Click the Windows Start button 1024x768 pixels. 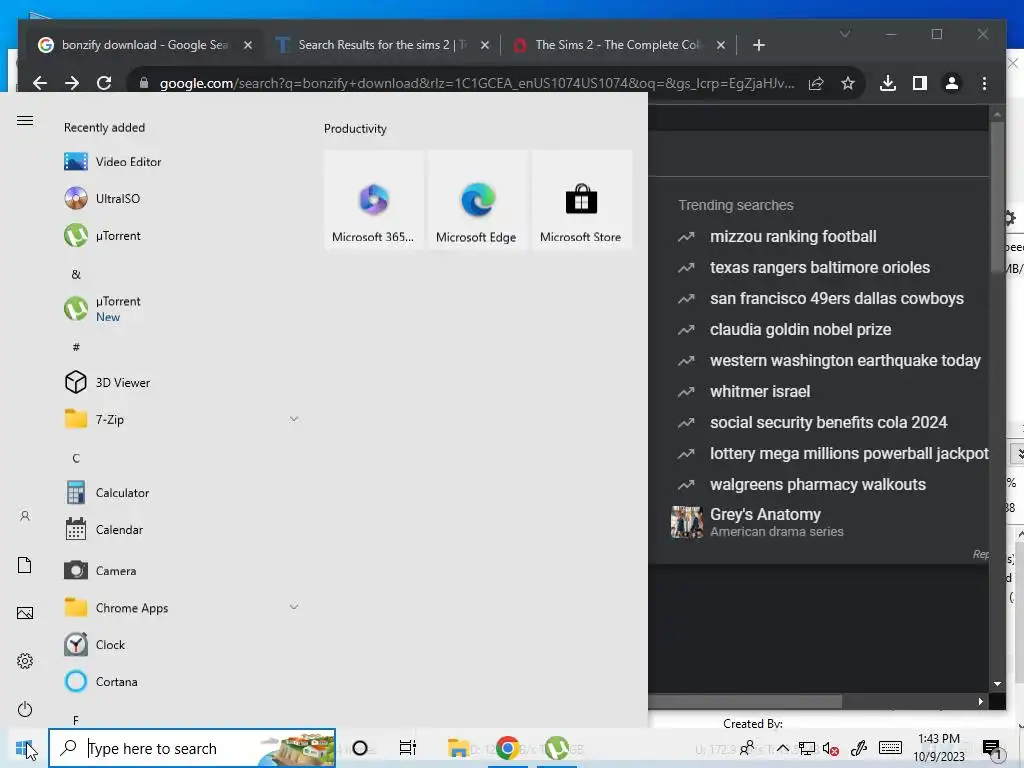pyautogui.click(x=24, y=748)
